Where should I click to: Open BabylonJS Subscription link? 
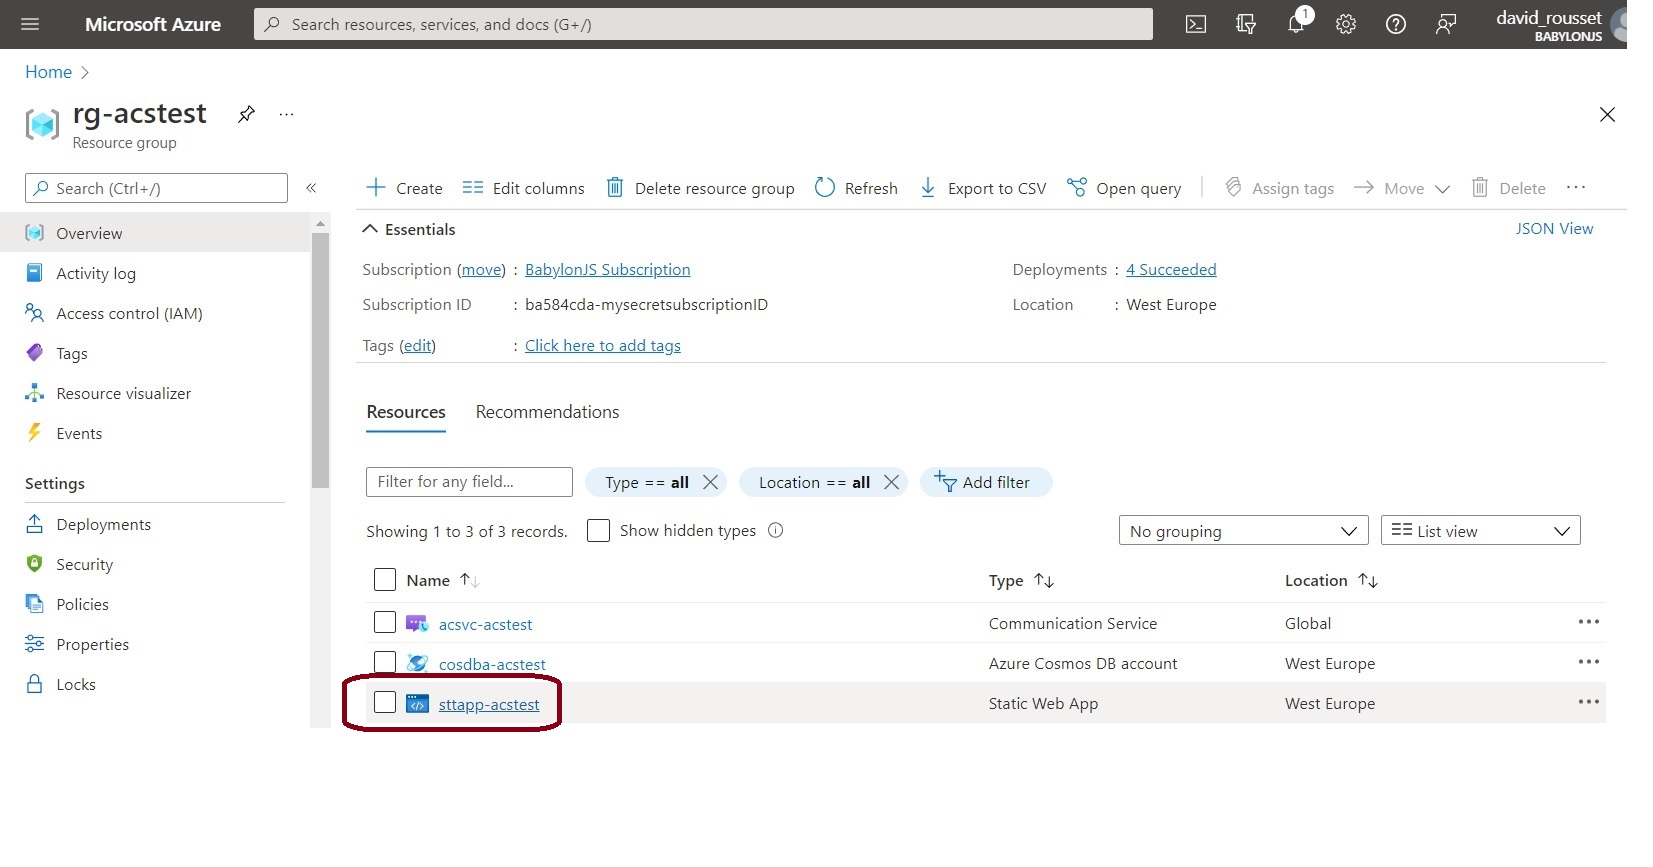(607, 270)
